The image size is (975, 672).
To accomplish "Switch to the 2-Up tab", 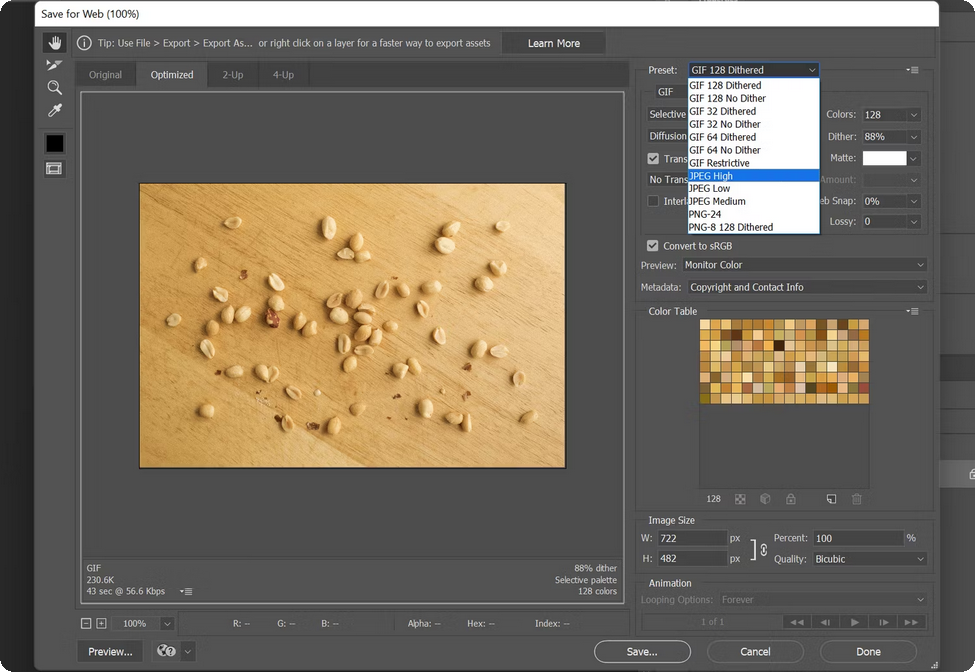I will coord(232,75).
